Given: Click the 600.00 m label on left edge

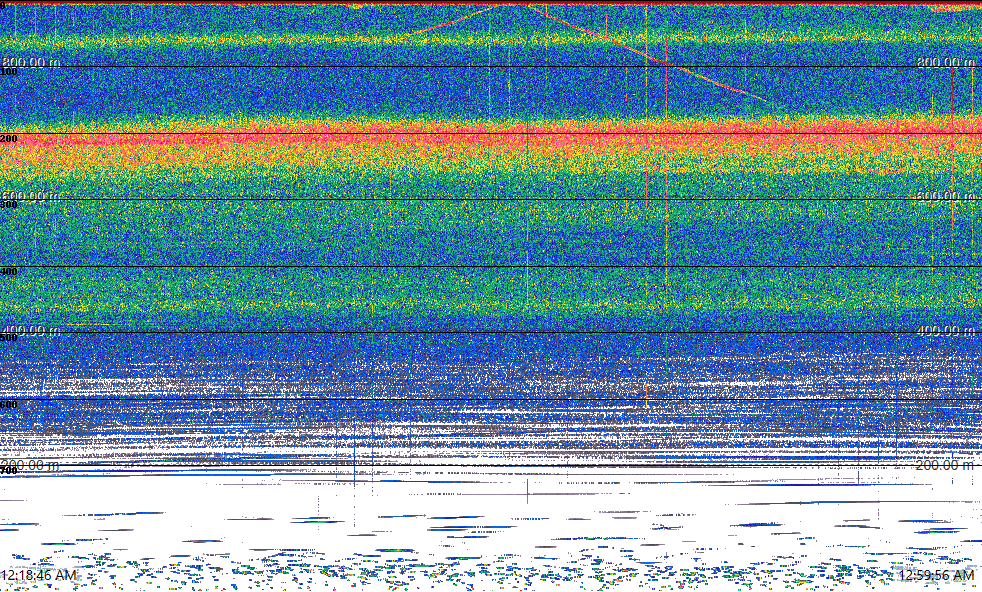Looking at the screenshot, I should pyautogui.click(x=31, y=196).
